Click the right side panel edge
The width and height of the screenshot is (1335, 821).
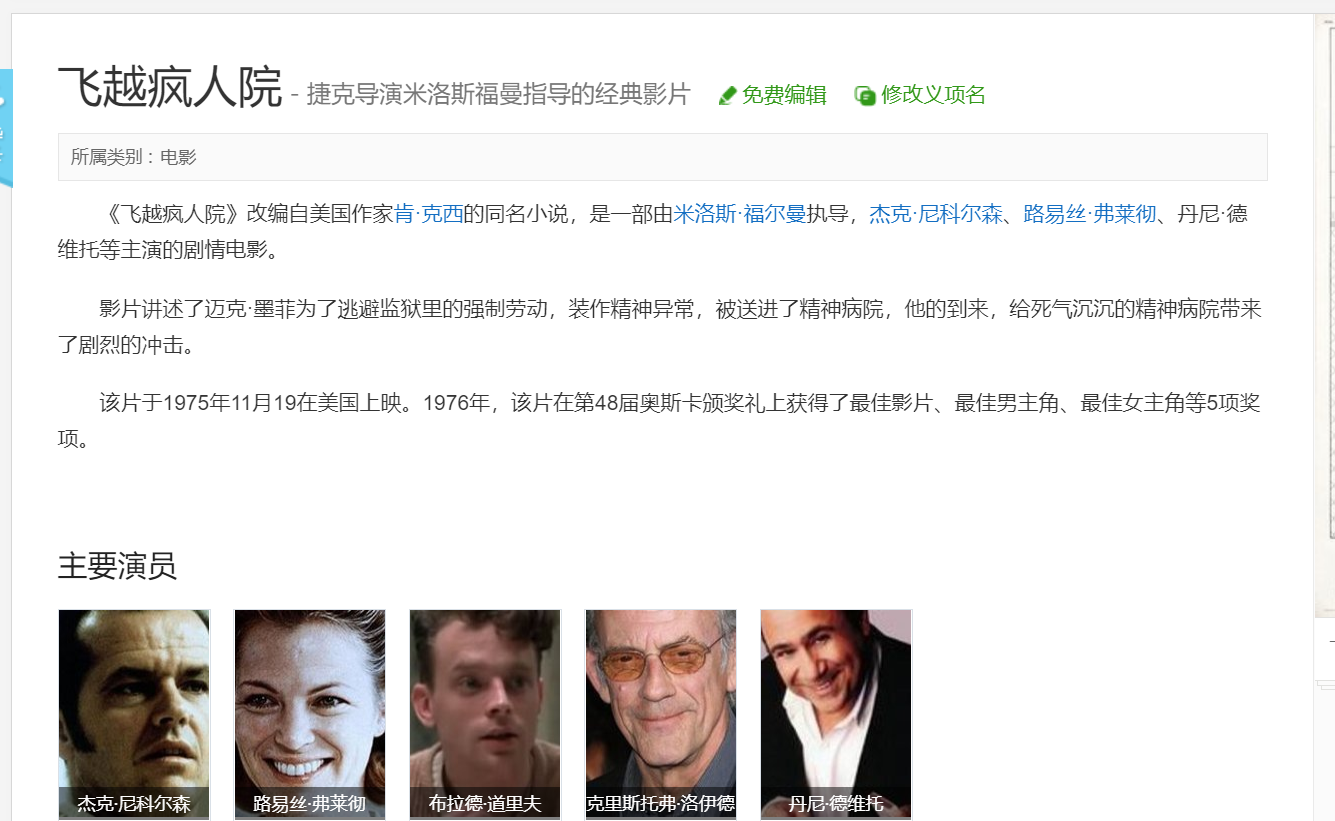(1324, 320)
